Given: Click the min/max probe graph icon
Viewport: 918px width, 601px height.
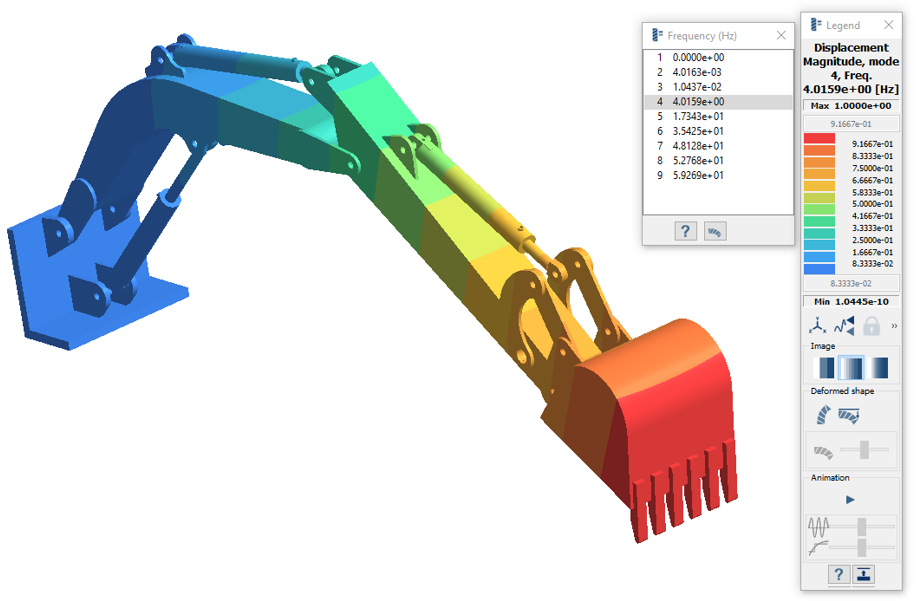Looking at the screenshot, I should [845, 325].
